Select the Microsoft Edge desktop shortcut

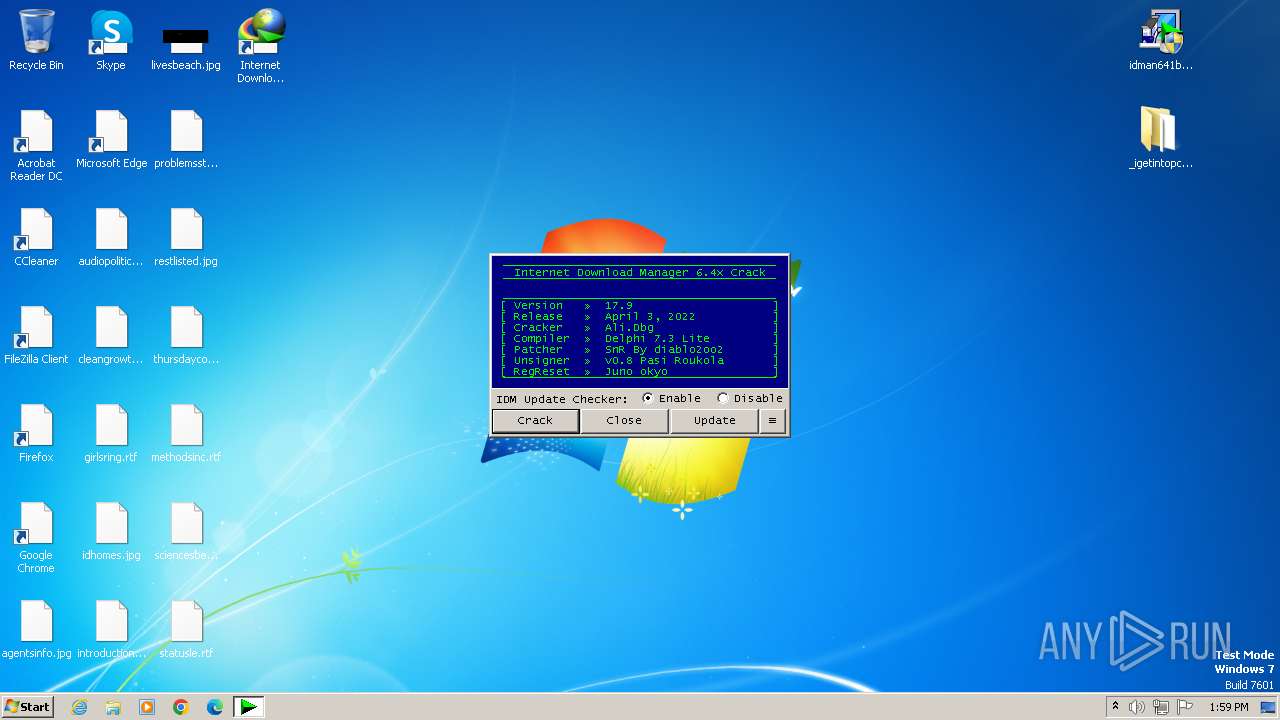[111, 140]
